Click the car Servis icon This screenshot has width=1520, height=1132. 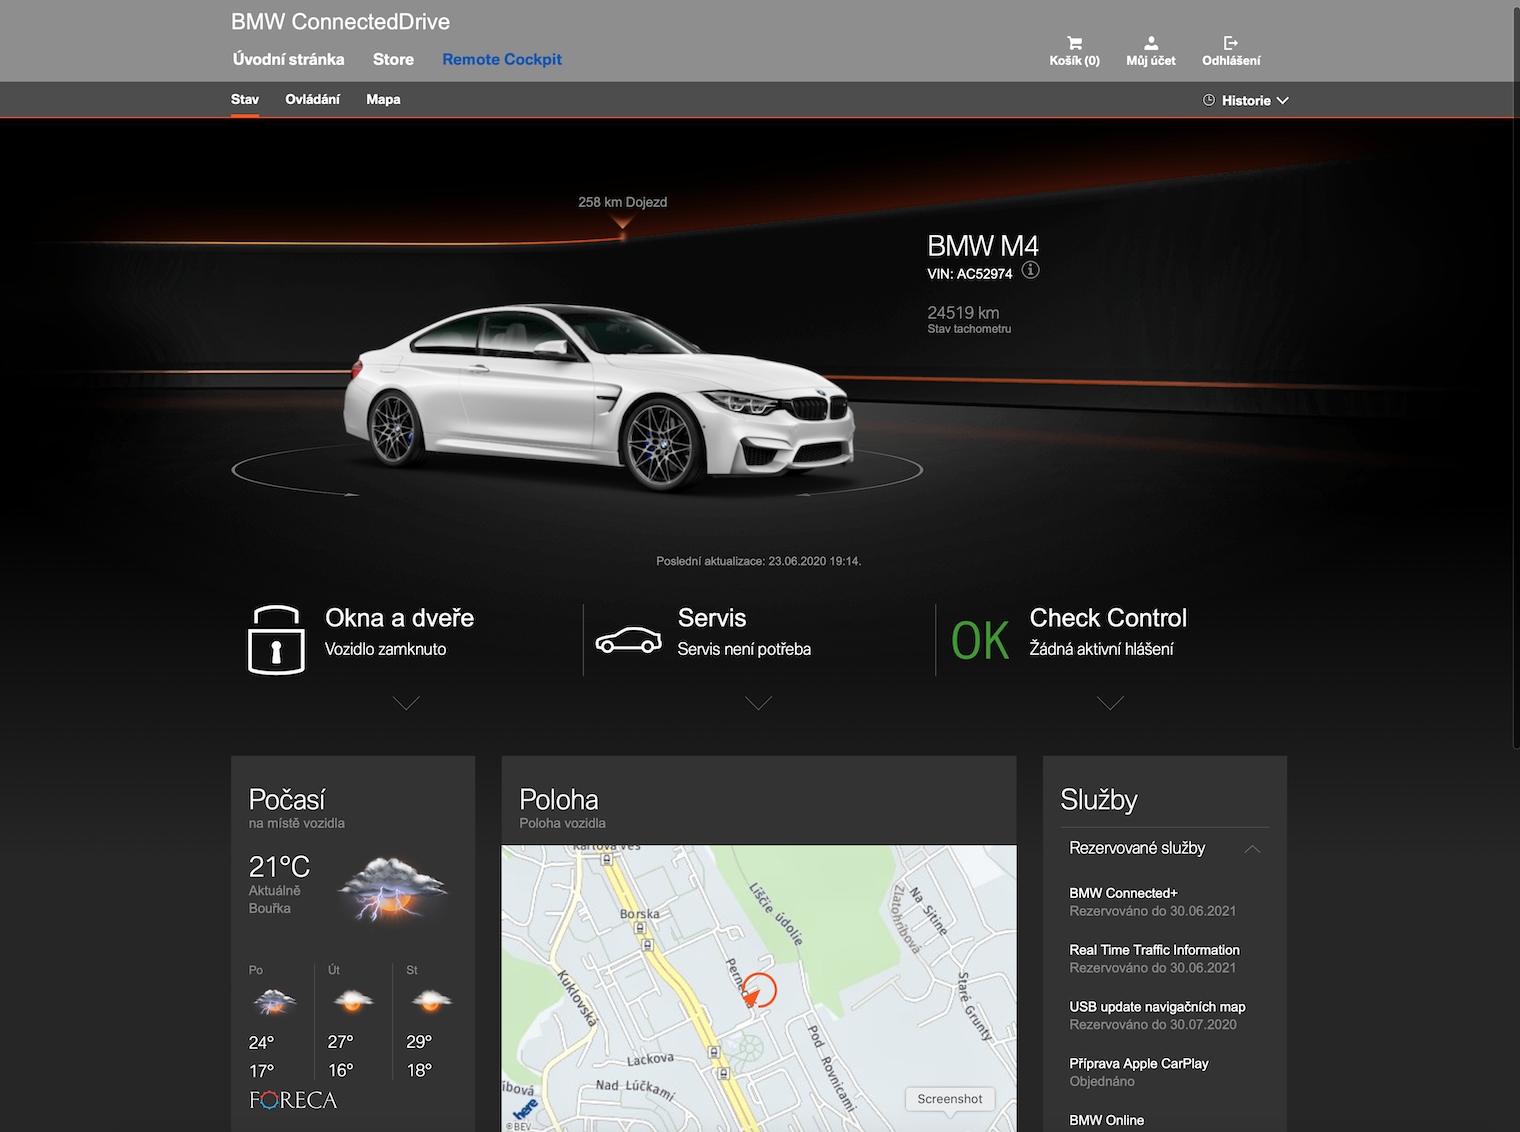click(x=628, y=640)
